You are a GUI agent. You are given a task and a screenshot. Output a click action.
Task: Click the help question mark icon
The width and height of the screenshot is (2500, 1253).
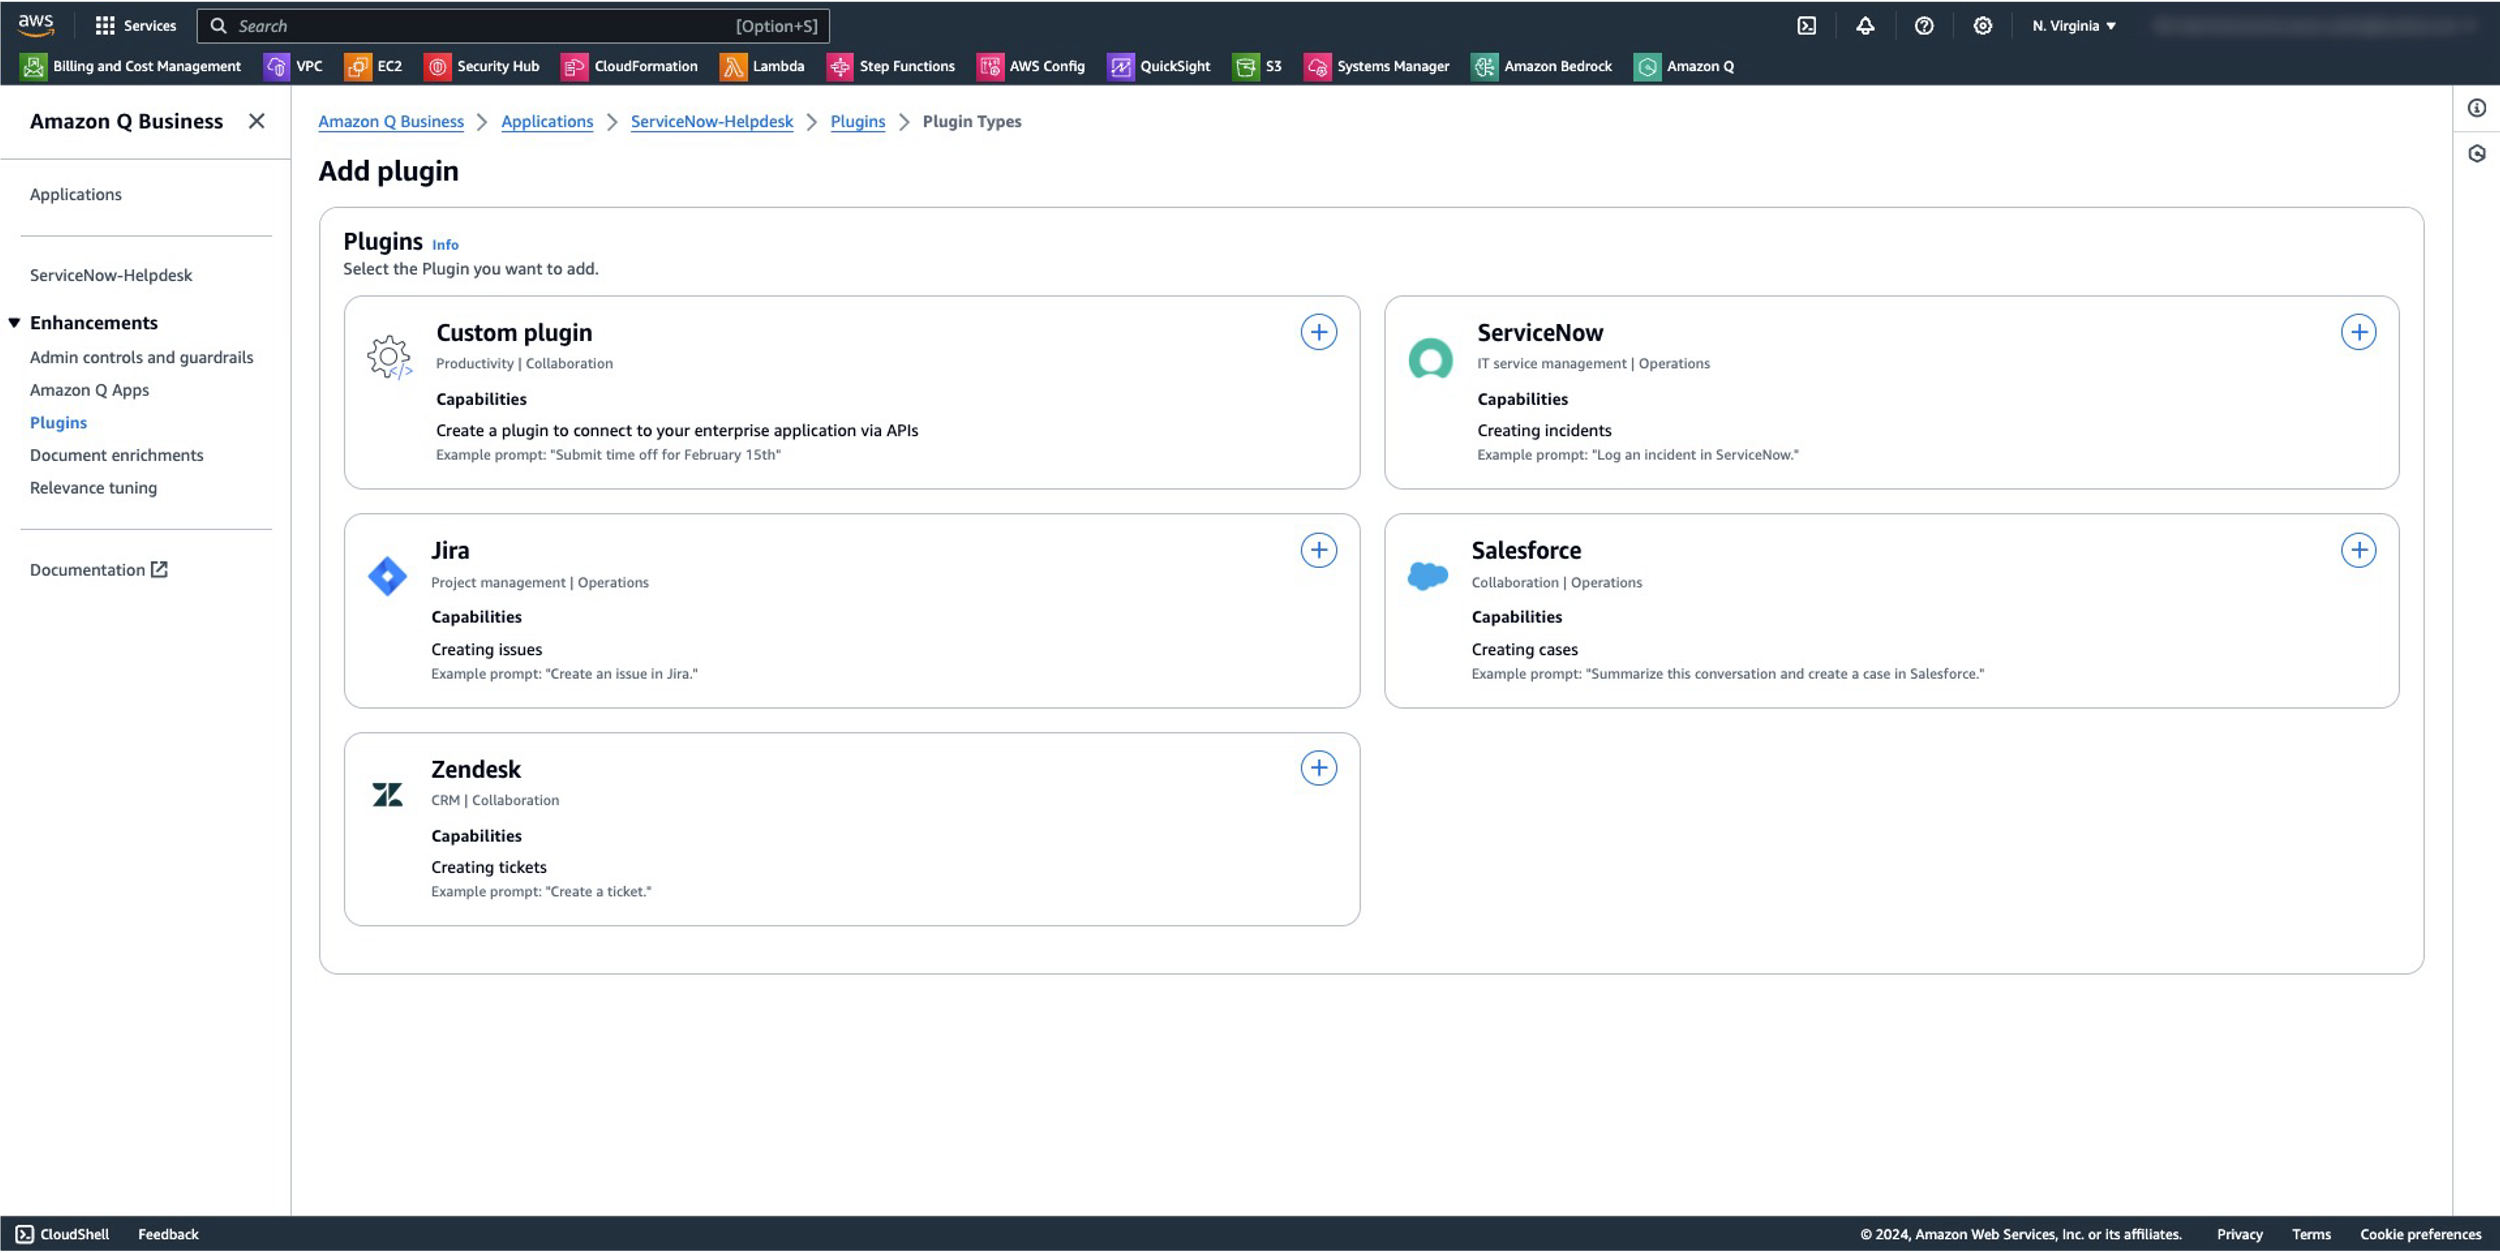[1923, 26]
